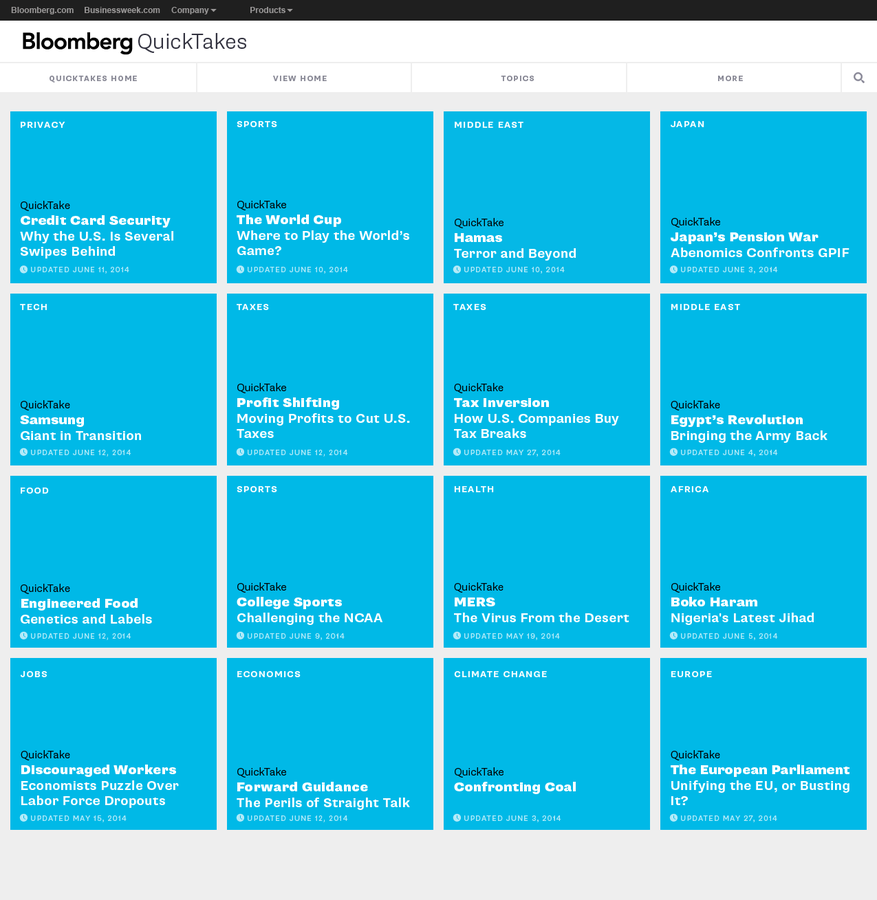Click the HEALTH category label
877x900 pixels.
pyautogui.click(x=474, y=489)
